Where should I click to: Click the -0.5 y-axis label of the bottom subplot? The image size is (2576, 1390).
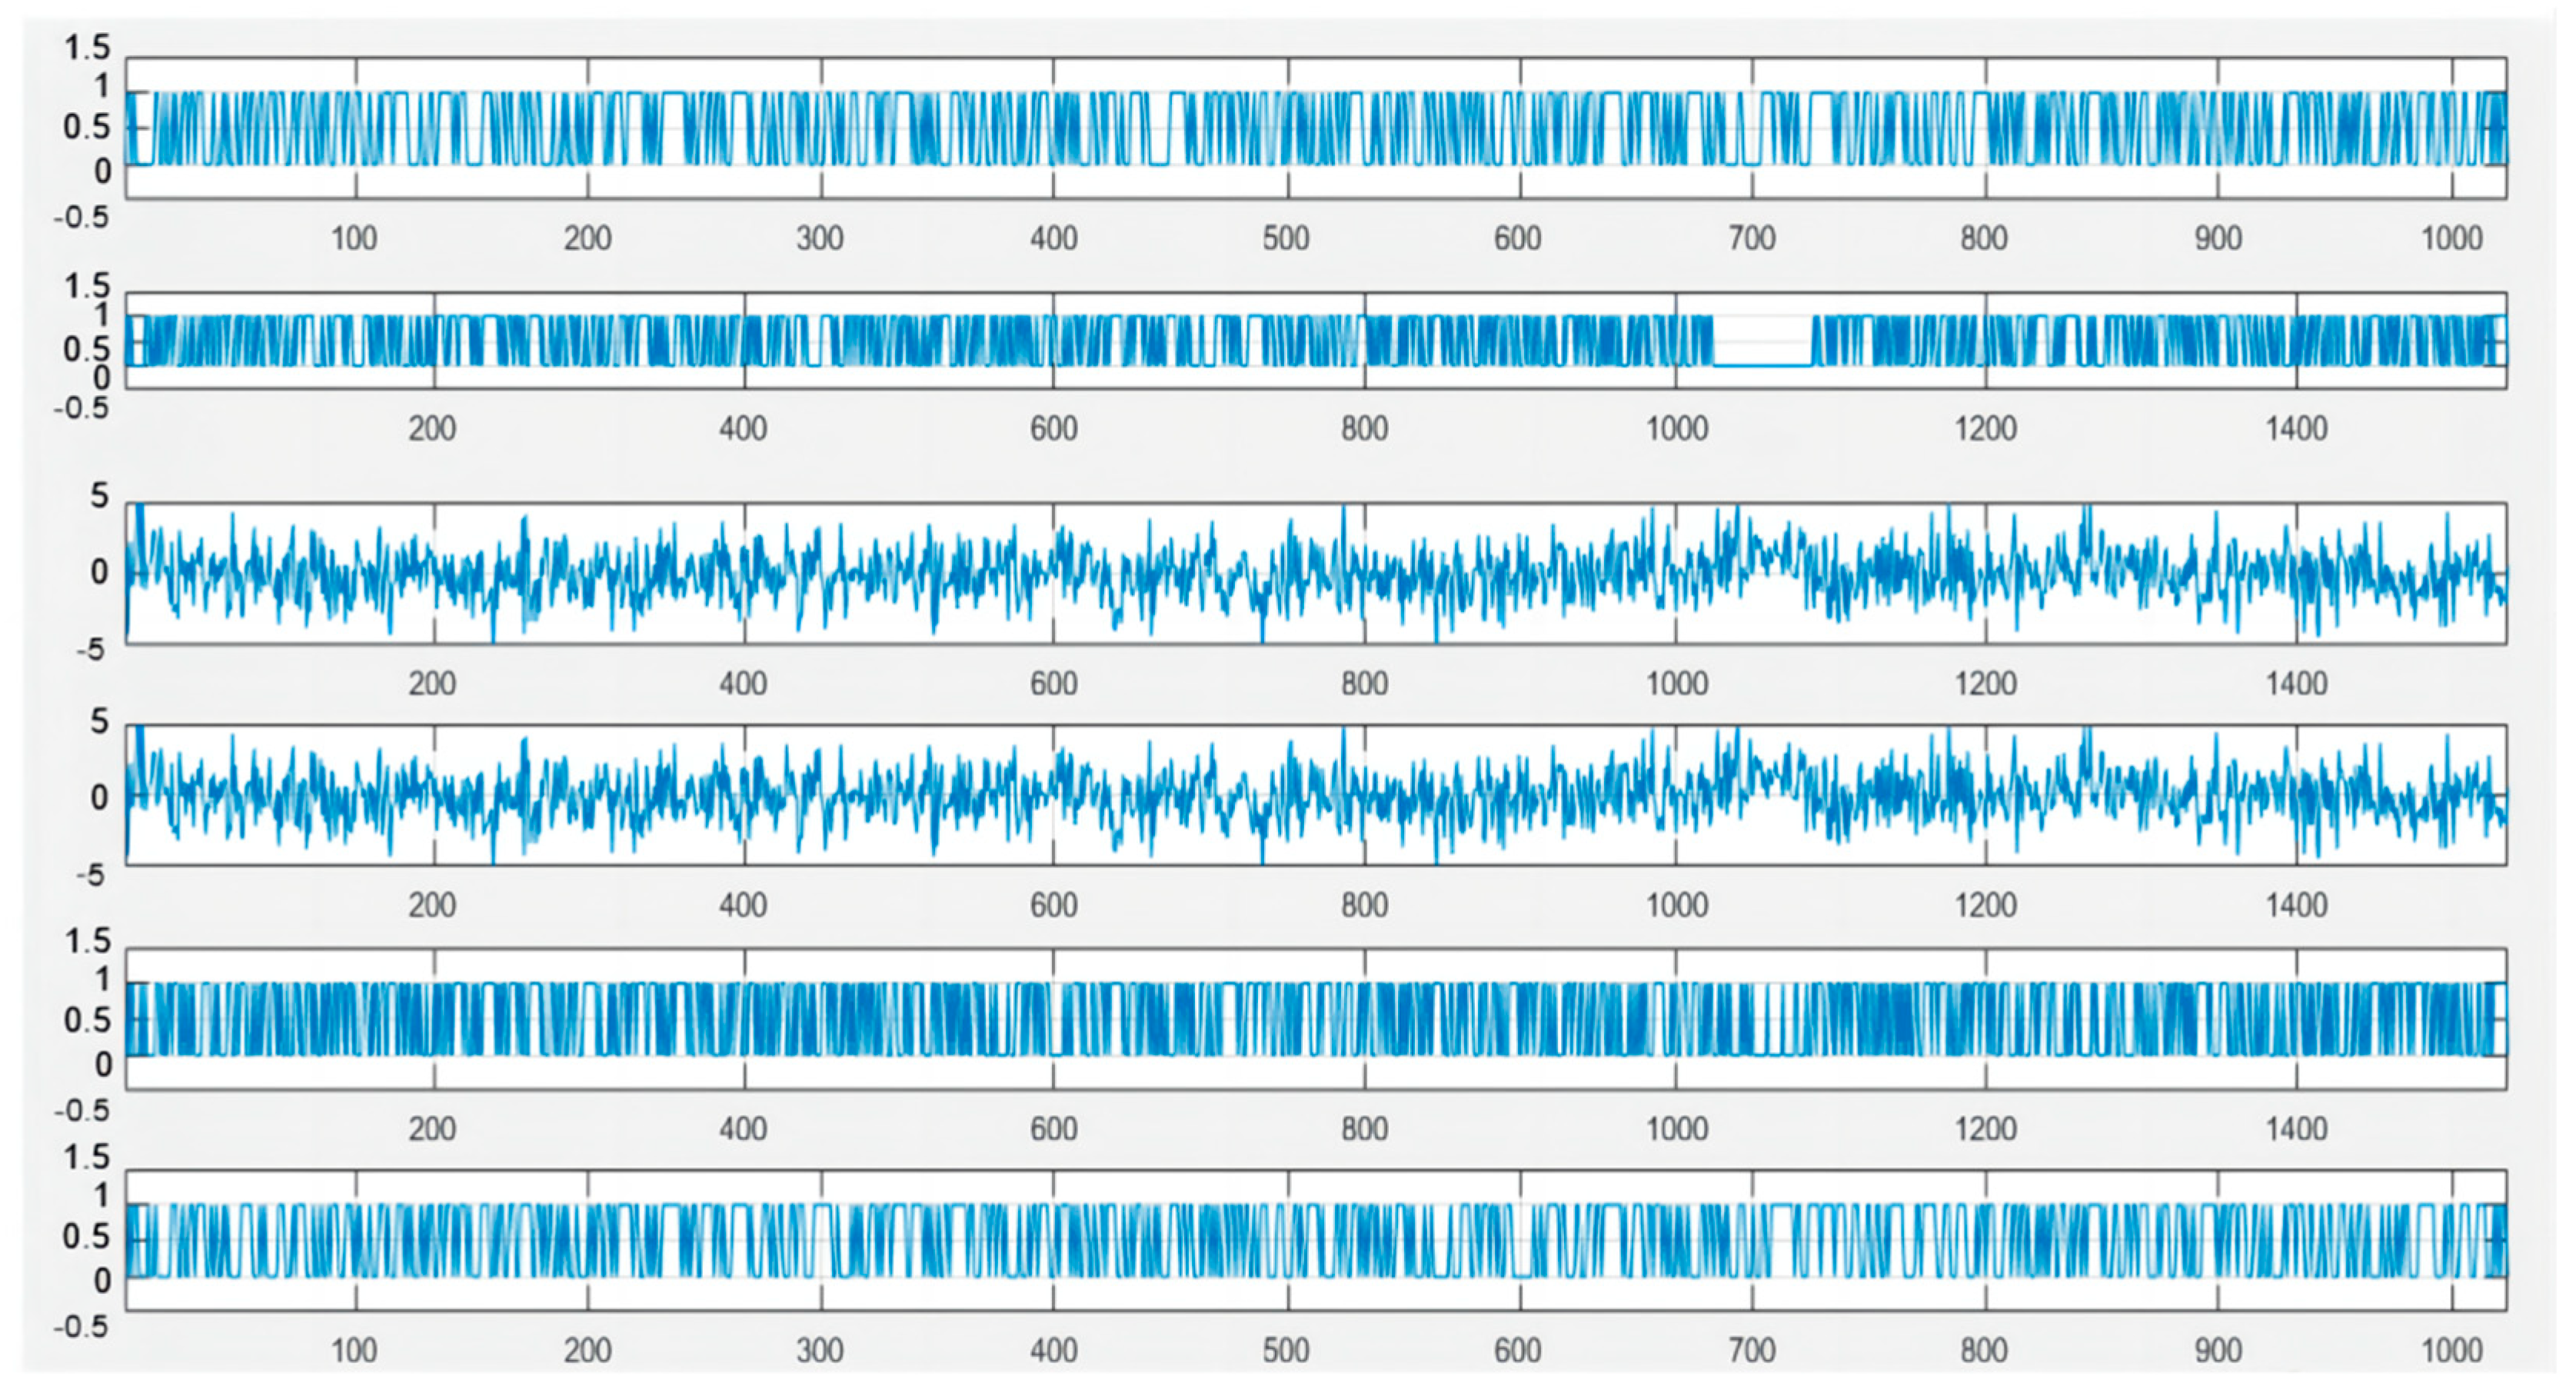point(80,1327)
